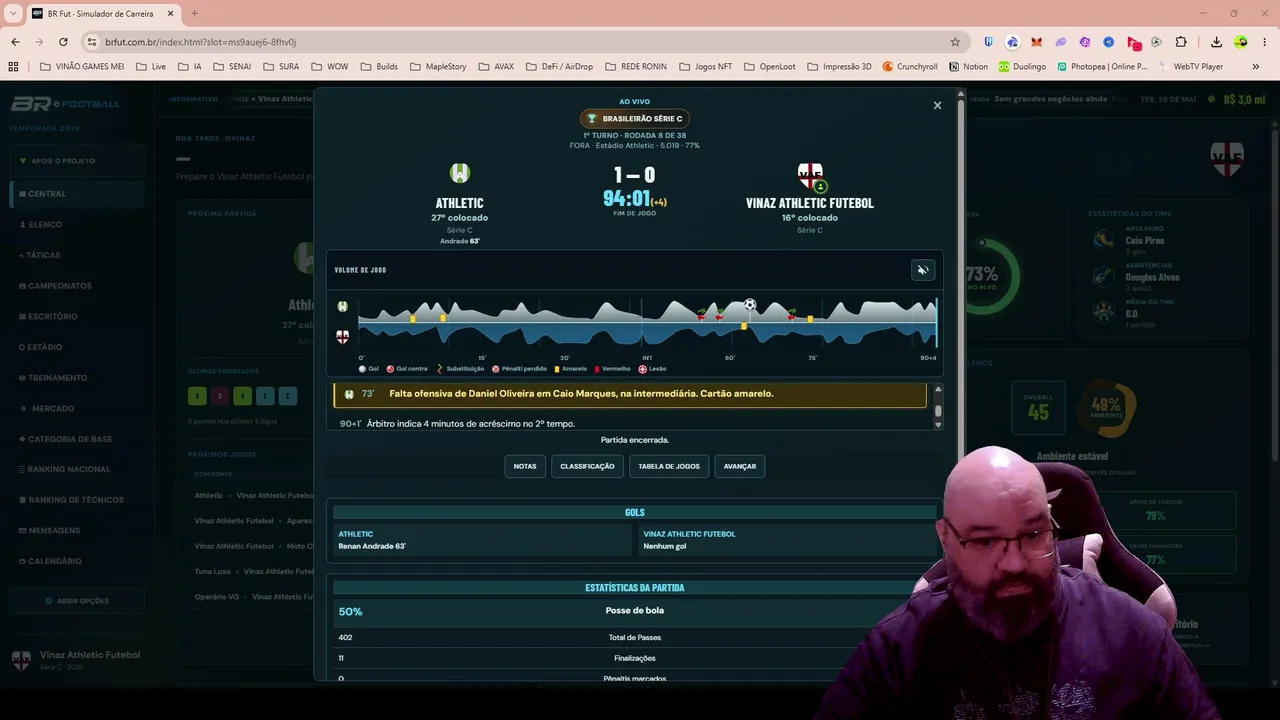The width and height of the screenshot is (1280, 720).
Task: Open the DeFi / AirDrop bookmark folder
Action: pyautogui.click(x=558, y=67)
